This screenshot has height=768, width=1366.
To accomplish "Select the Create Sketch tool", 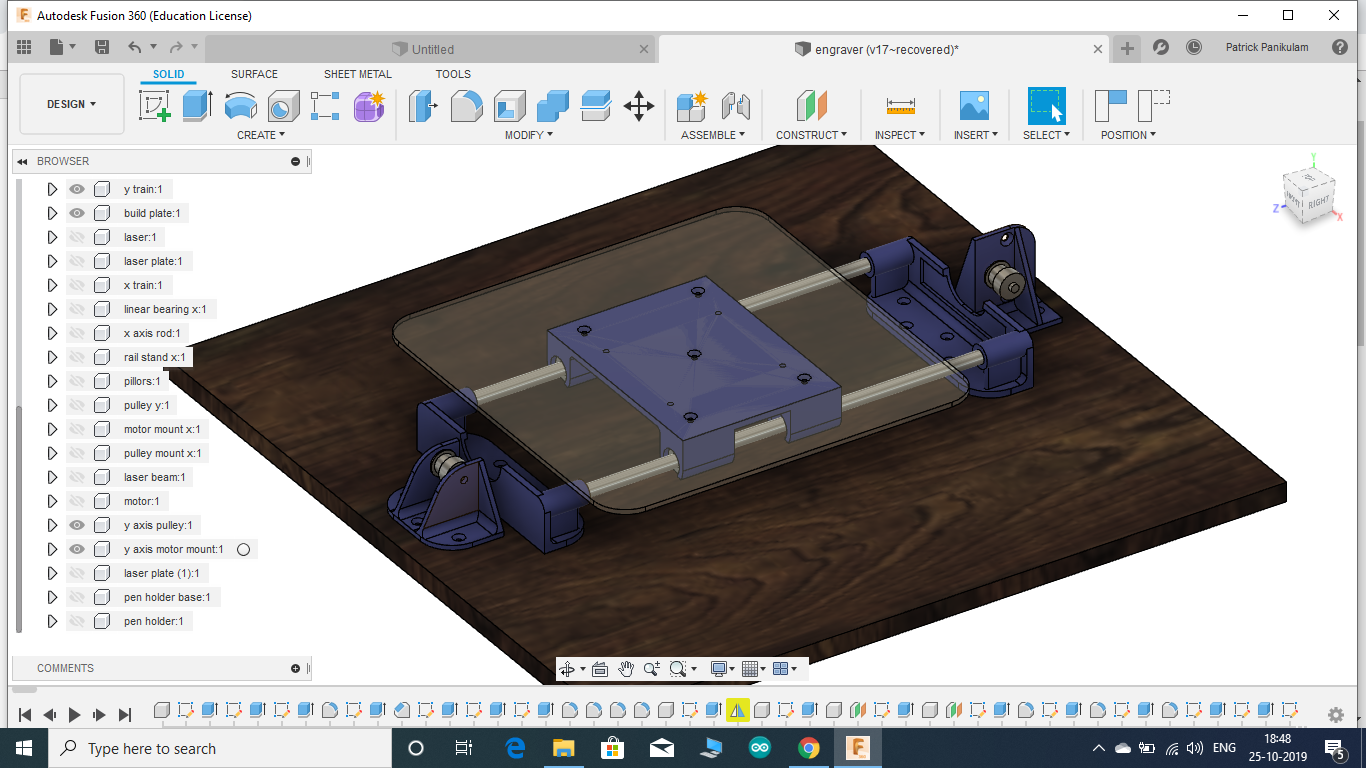I will point(155,105).
